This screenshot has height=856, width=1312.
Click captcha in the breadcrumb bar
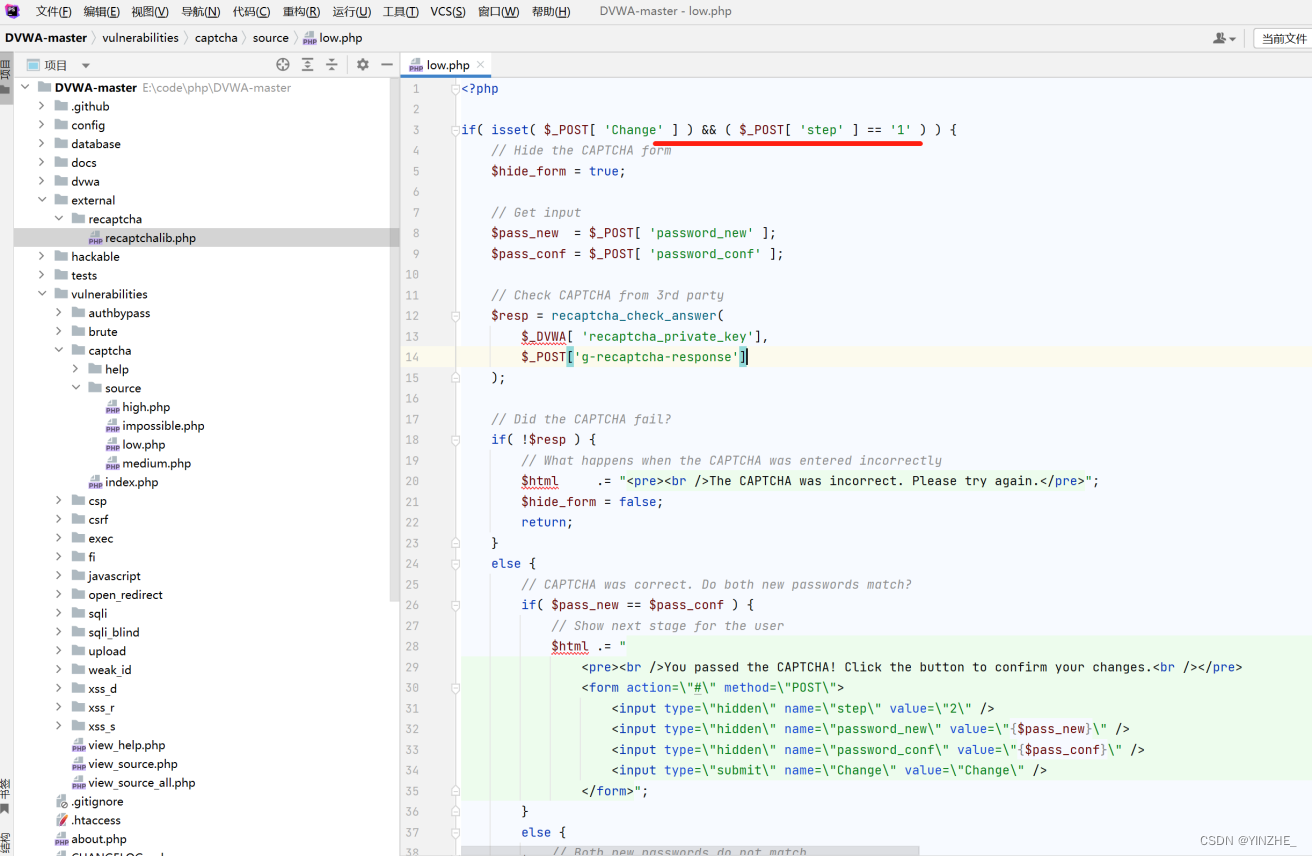coord(216,38)
